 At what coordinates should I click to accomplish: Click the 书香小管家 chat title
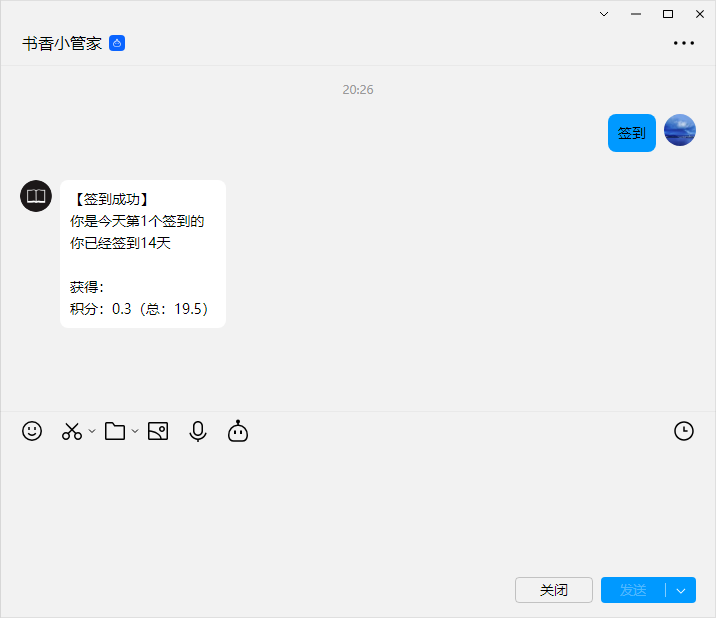[x=62, y=43]
